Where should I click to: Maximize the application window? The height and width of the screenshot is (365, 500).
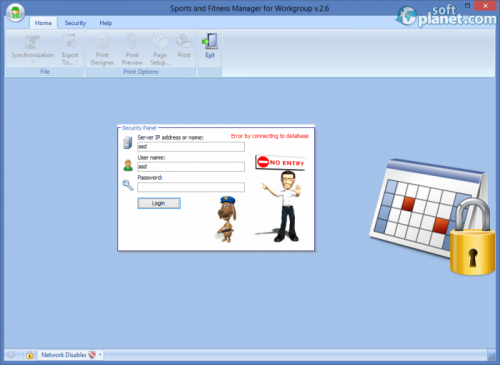[x=467, y=6]
